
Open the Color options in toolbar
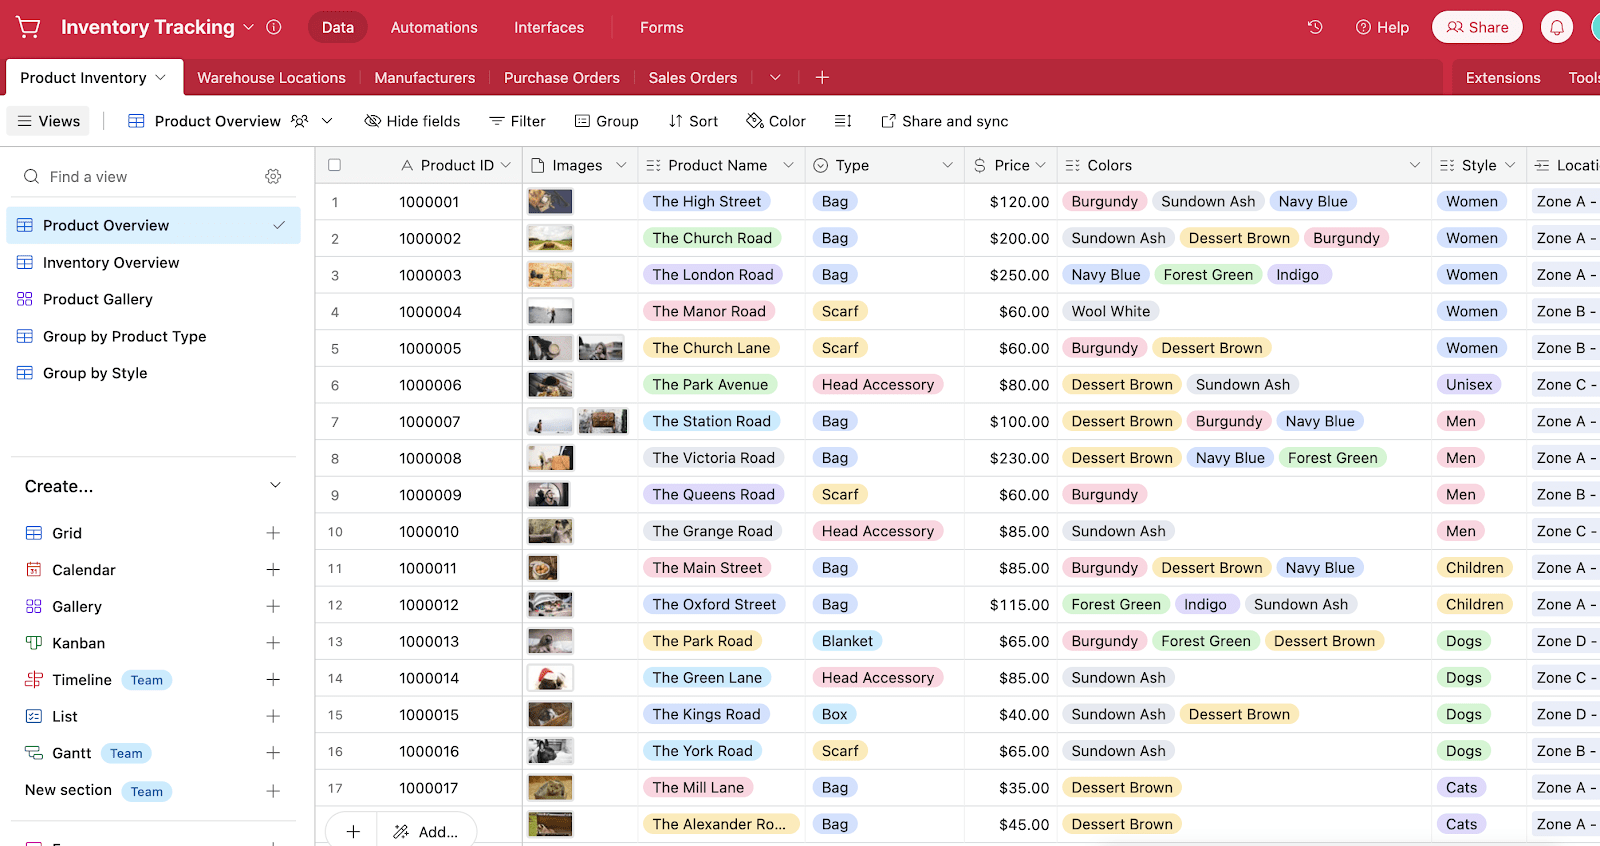776,121
